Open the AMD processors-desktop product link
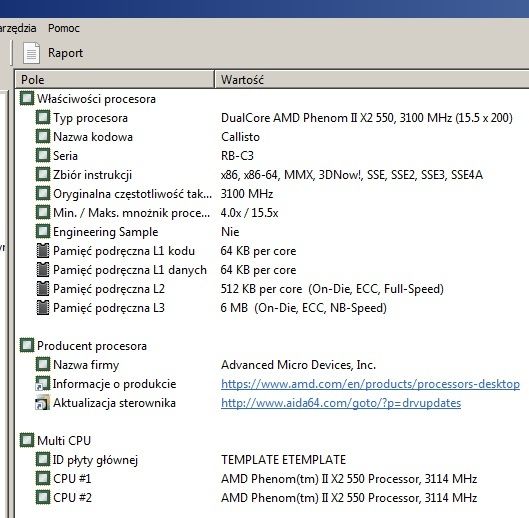The height and width of the screenshot is (518, 529). [x=370, y=384]
